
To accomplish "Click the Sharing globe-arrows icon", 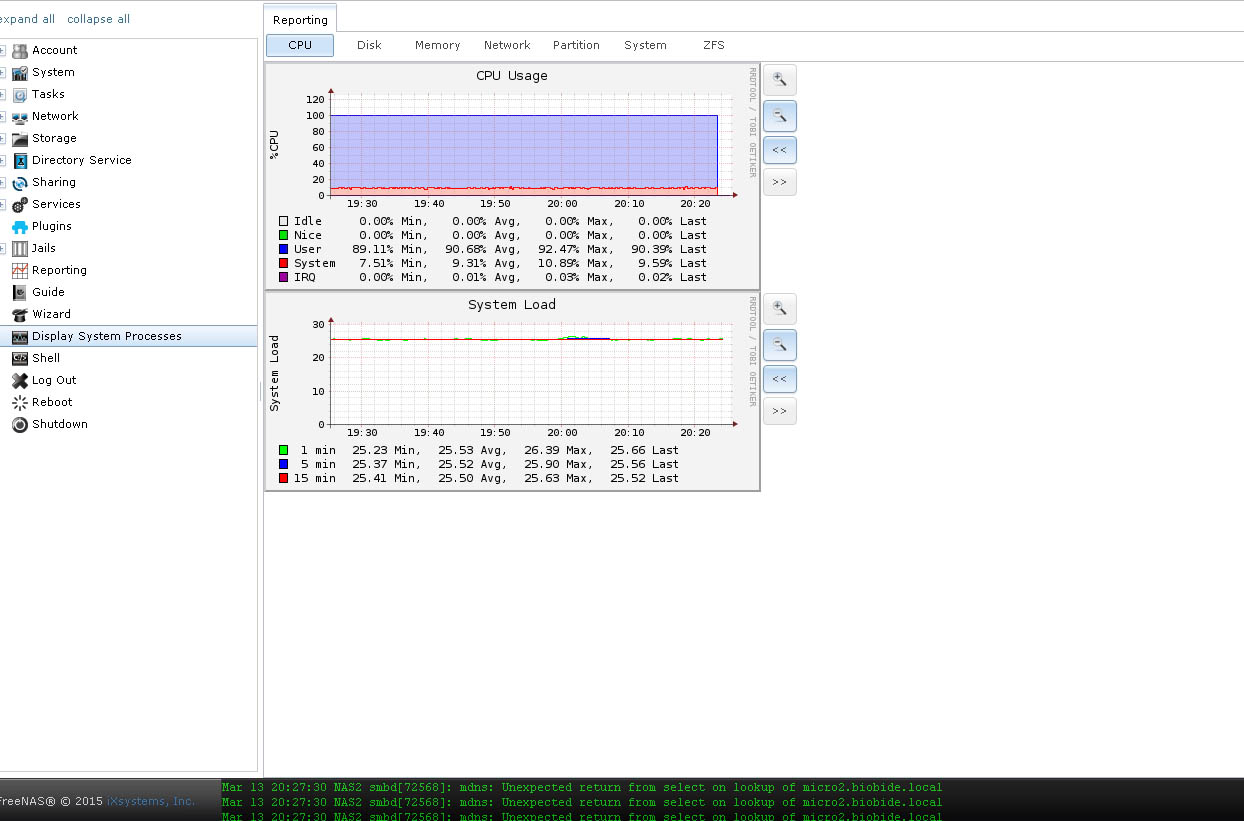I will 20,182.
